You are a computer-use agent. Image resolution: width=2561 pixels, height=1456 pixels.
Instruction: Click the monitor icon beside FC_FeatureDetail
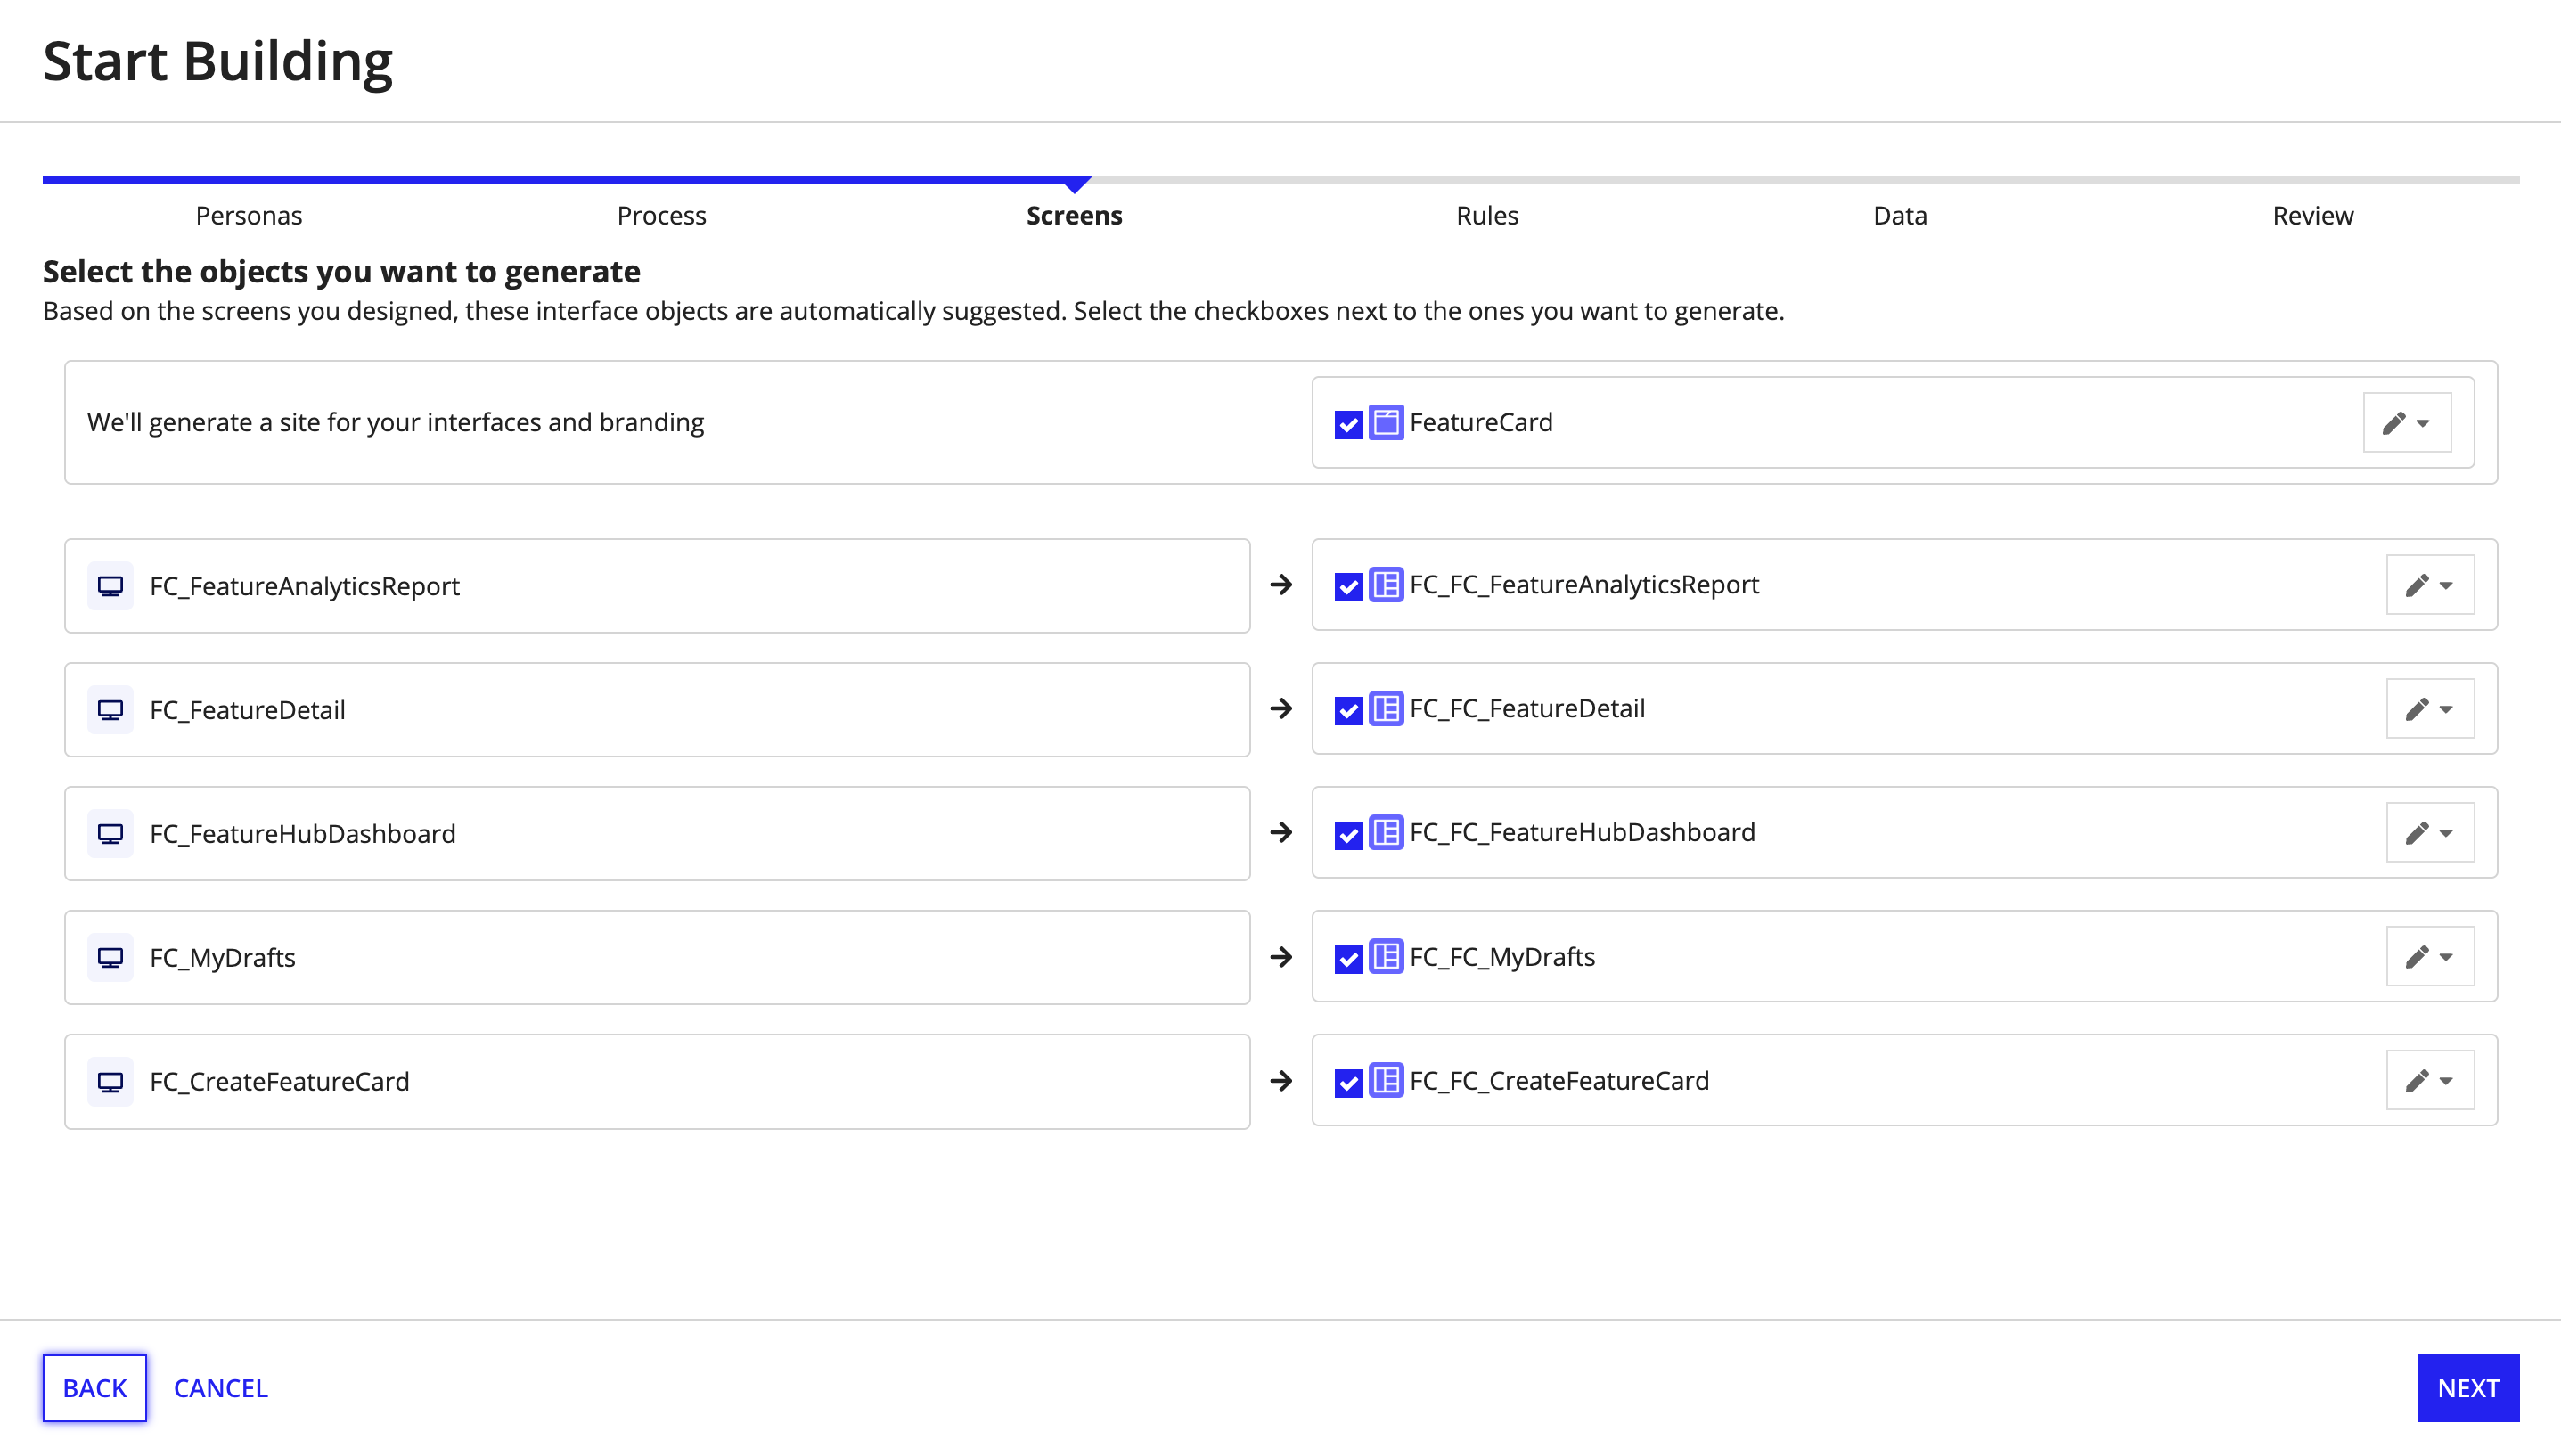pos(110,710)
